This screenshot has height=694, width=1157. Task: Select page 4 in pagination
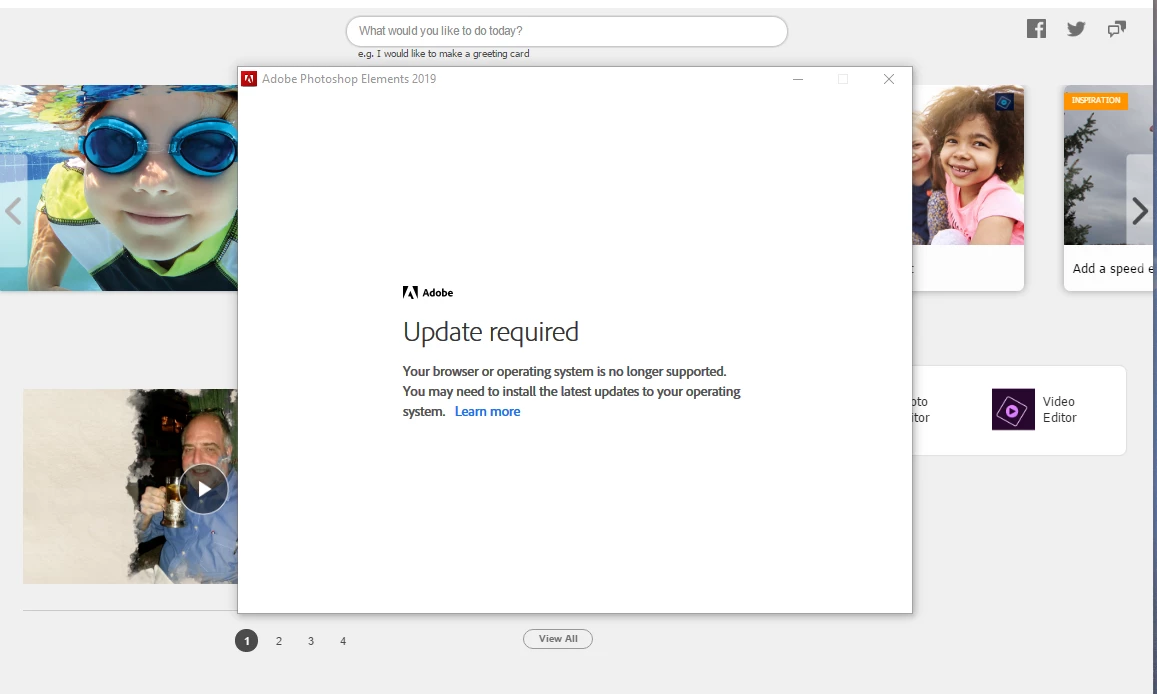[343, 641]
